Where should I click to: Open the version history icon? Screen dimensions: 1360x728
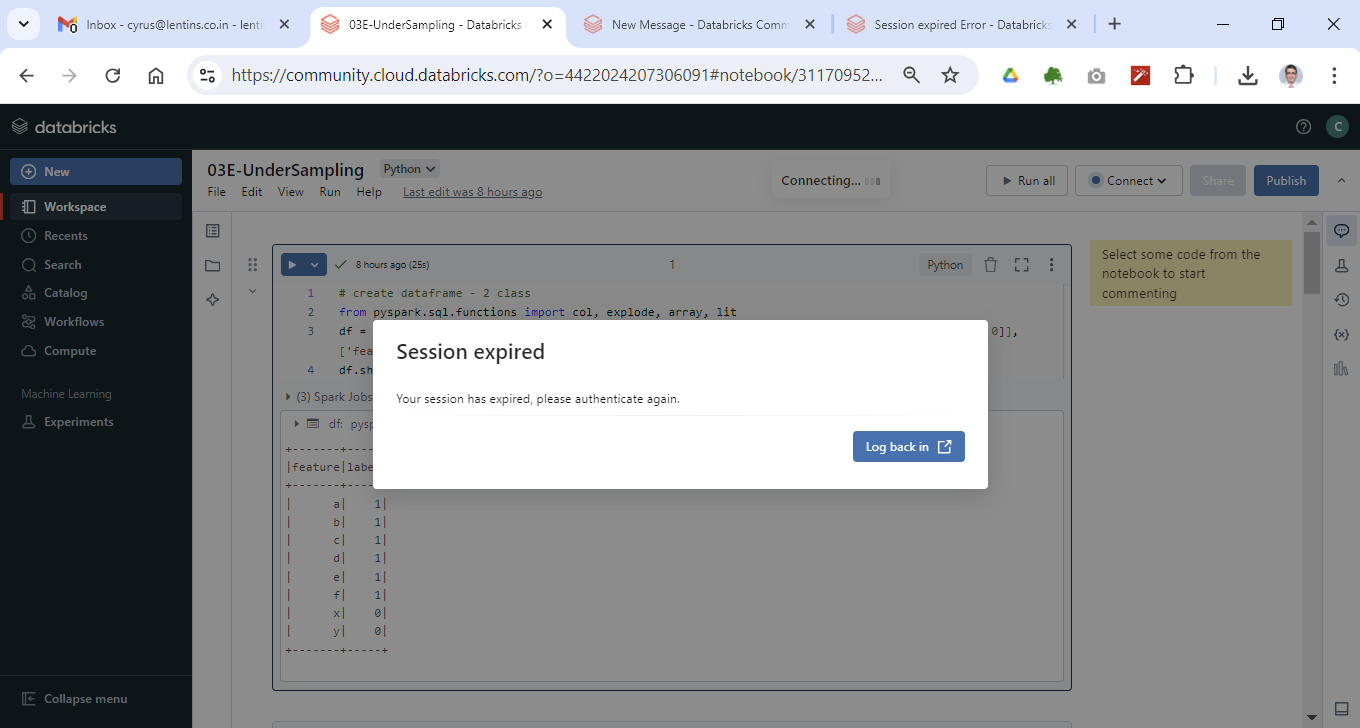coord(1341,300)
